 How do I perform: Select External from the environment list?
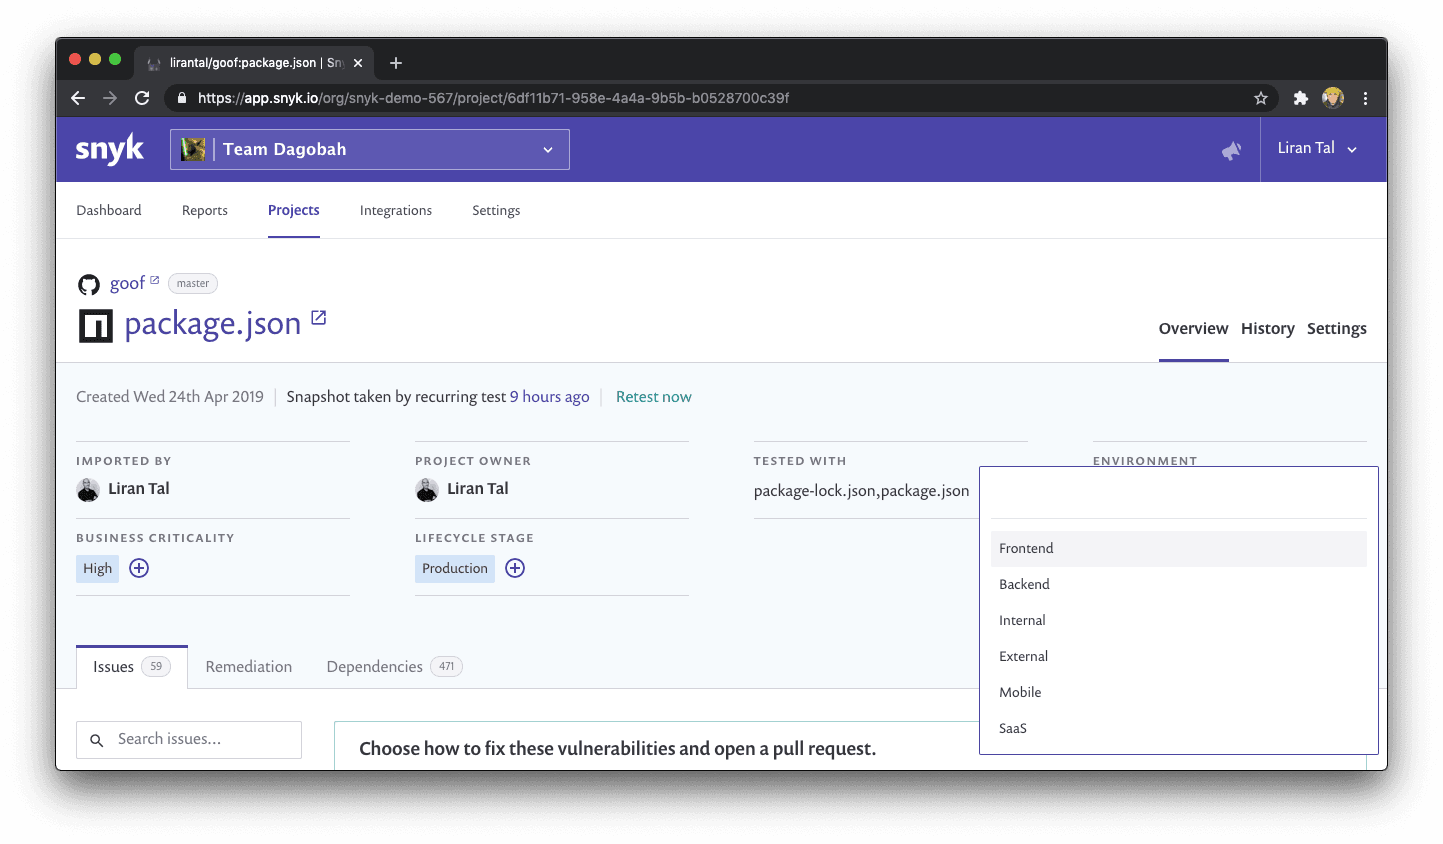click(x=1179, y=656)
